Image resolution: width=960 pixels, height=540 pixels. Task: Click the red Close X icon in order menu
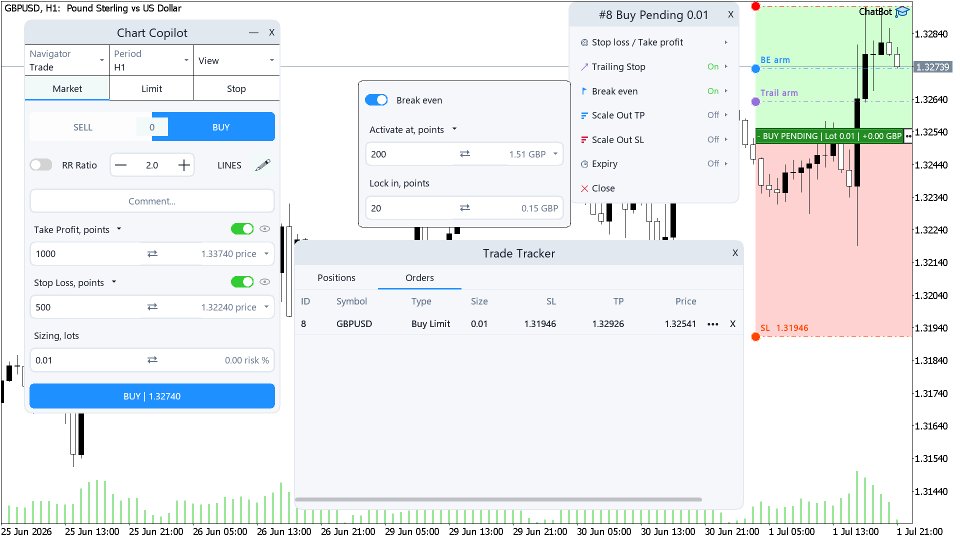pyautogui.click(x=584, y=189)
